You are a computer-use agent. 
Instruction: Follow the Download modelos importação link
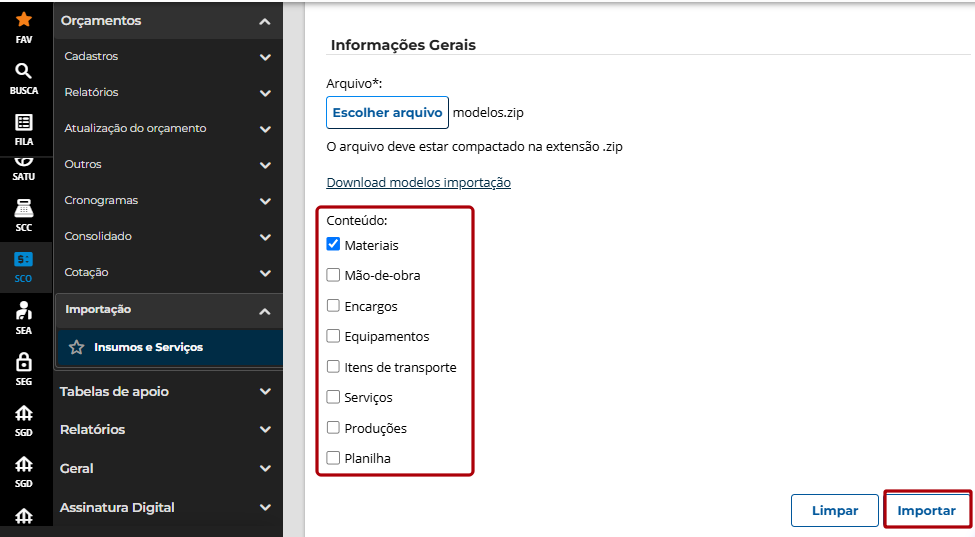tap(418, 182)
